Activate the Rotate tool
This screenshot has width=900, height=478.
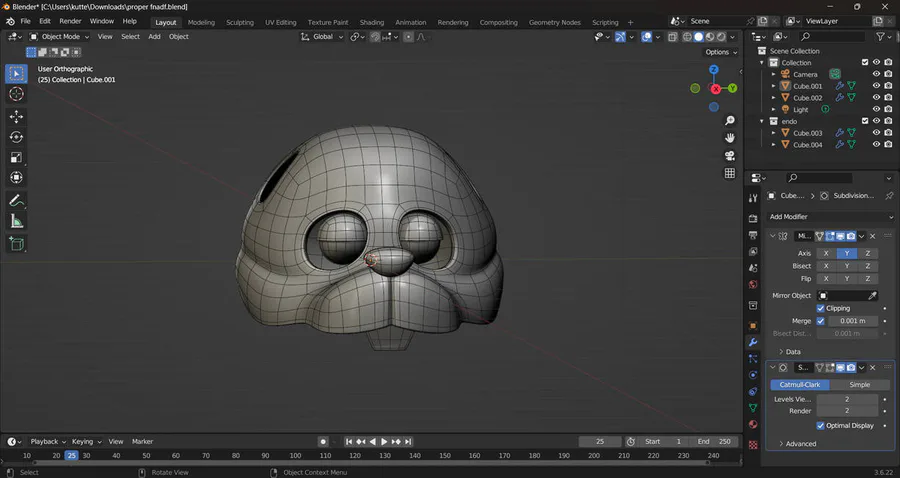point(16,137)
